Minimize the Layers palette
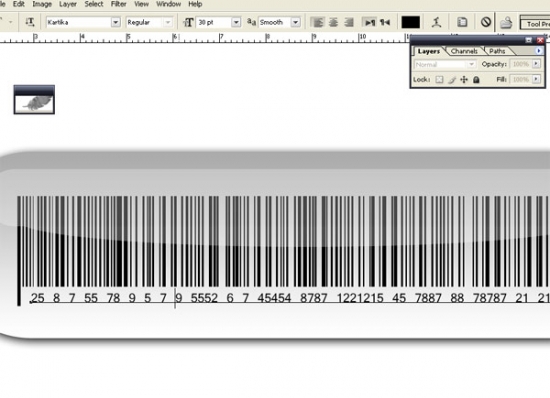550x398 pixels. (529, 40)
